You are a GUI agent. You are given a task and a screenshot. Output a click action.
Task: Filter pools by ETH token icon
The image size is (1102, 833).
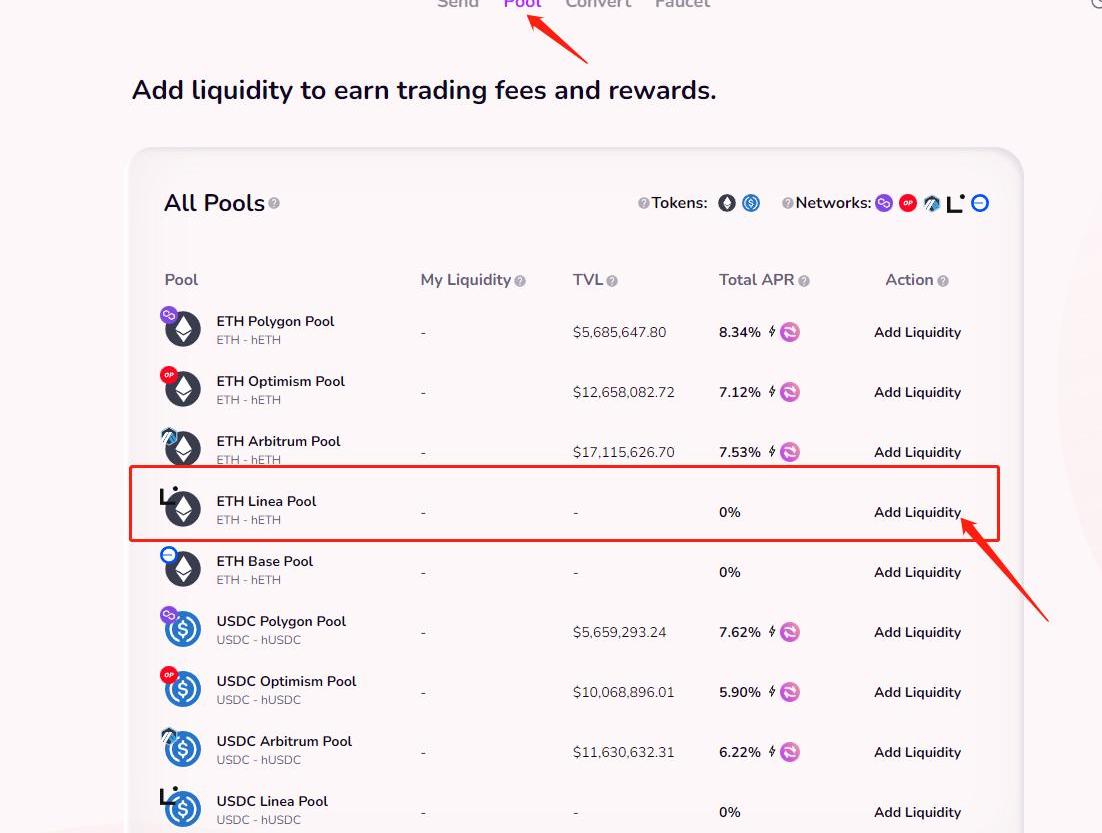pos(727,203)
